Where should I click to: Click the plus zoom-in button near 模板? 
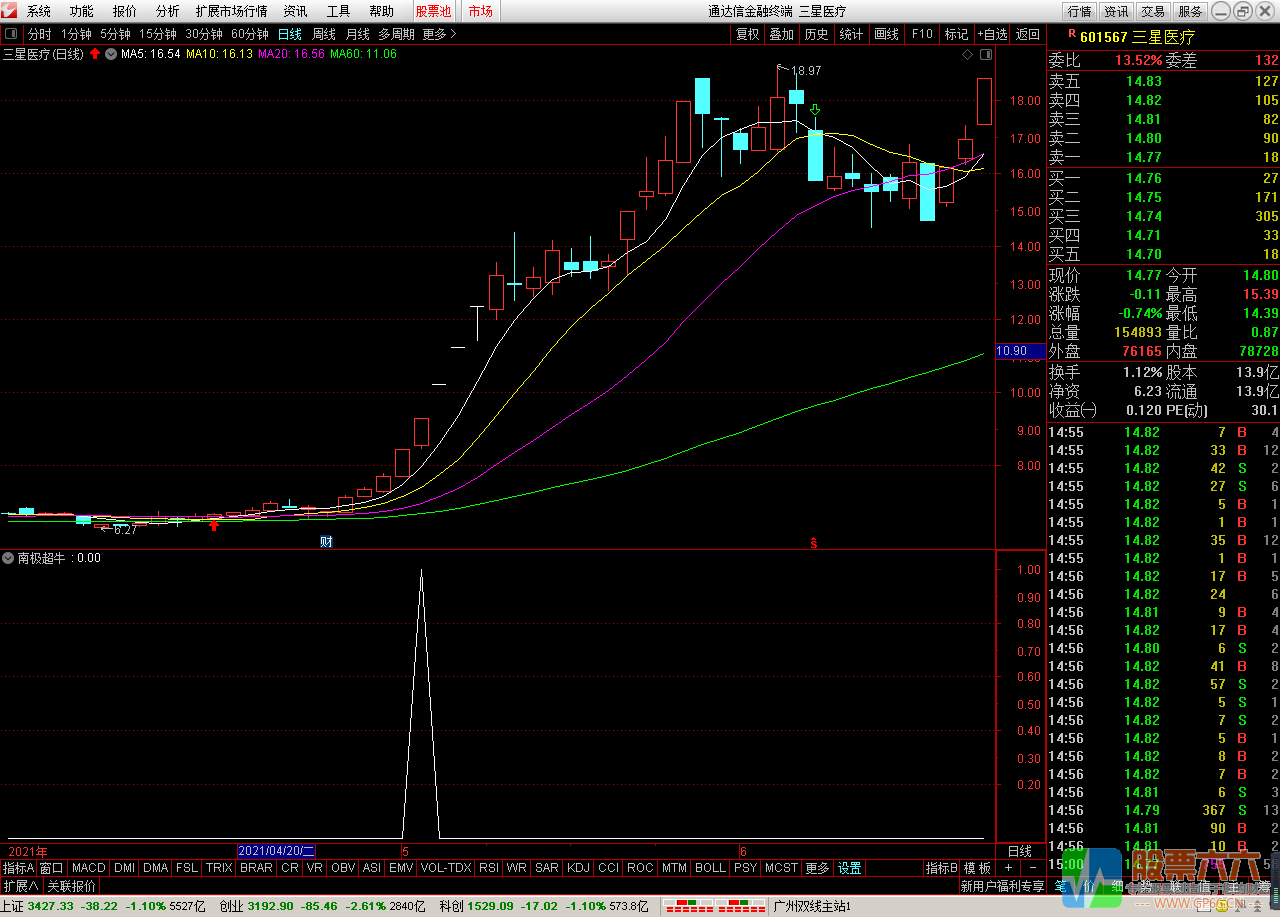[x=1008, y=868]
